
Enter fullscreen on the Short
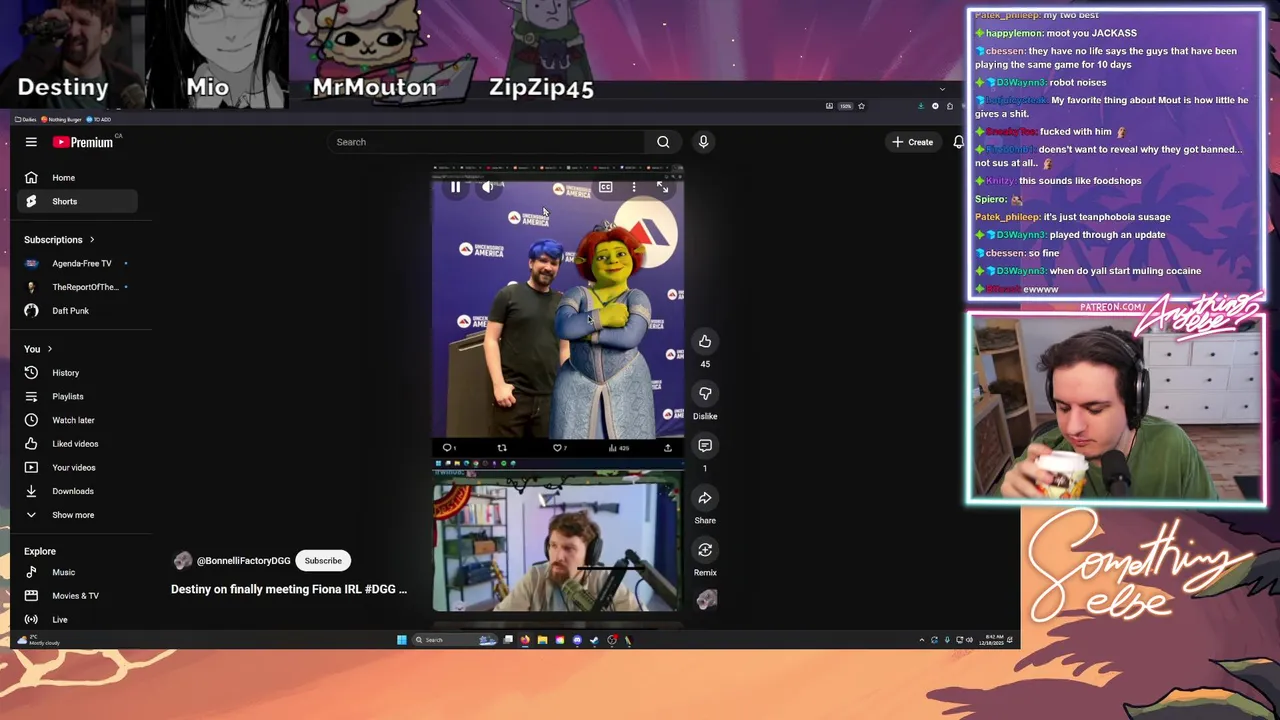click(x=662, y=187)
